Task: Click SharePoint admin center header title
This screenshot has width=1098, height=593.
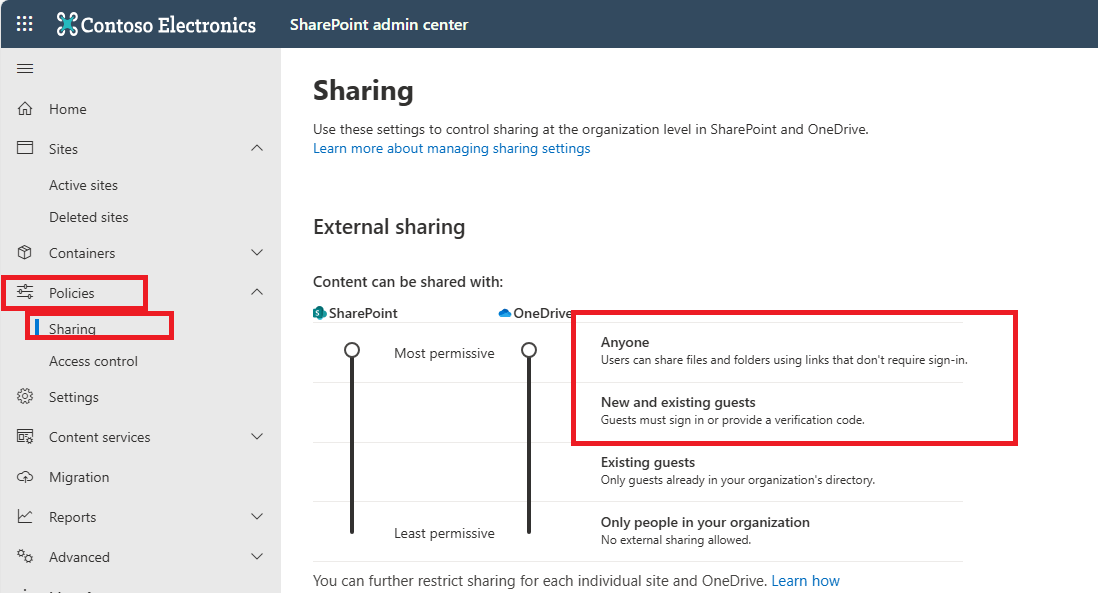Action: (379, 25)
